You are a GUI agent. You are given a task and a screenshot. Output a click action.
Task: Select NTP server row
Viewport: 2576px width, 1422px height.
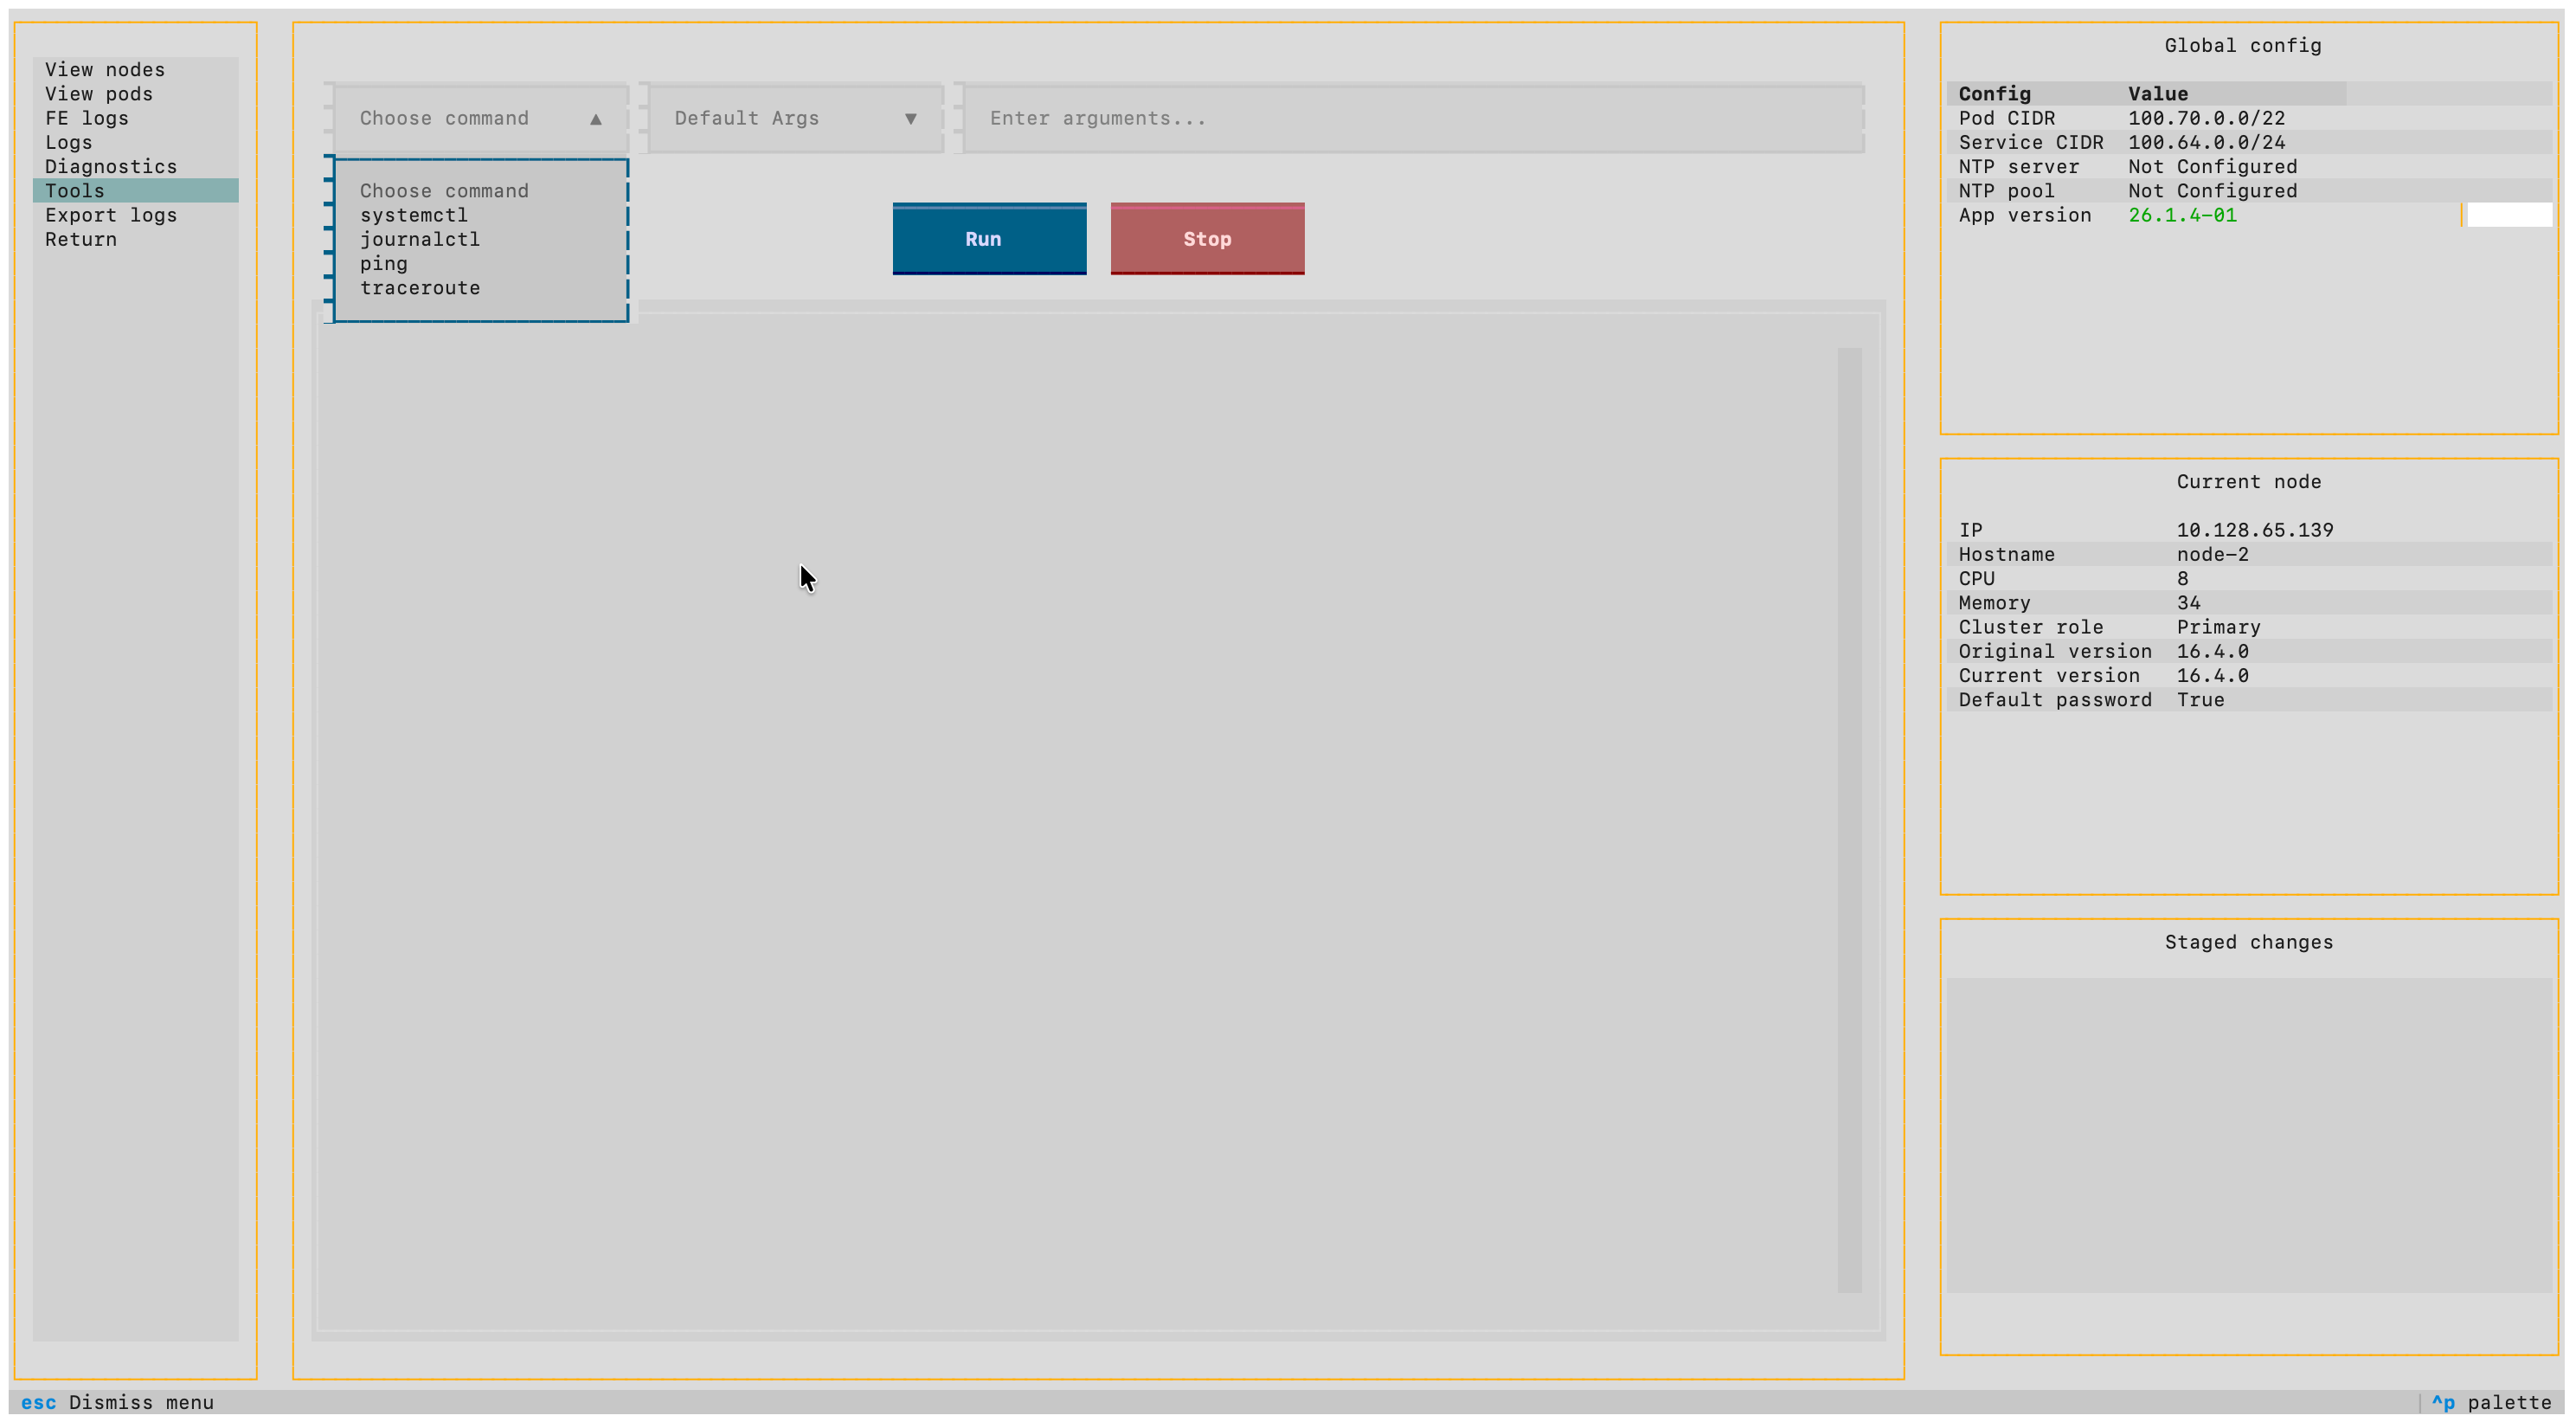point(2249,166)
